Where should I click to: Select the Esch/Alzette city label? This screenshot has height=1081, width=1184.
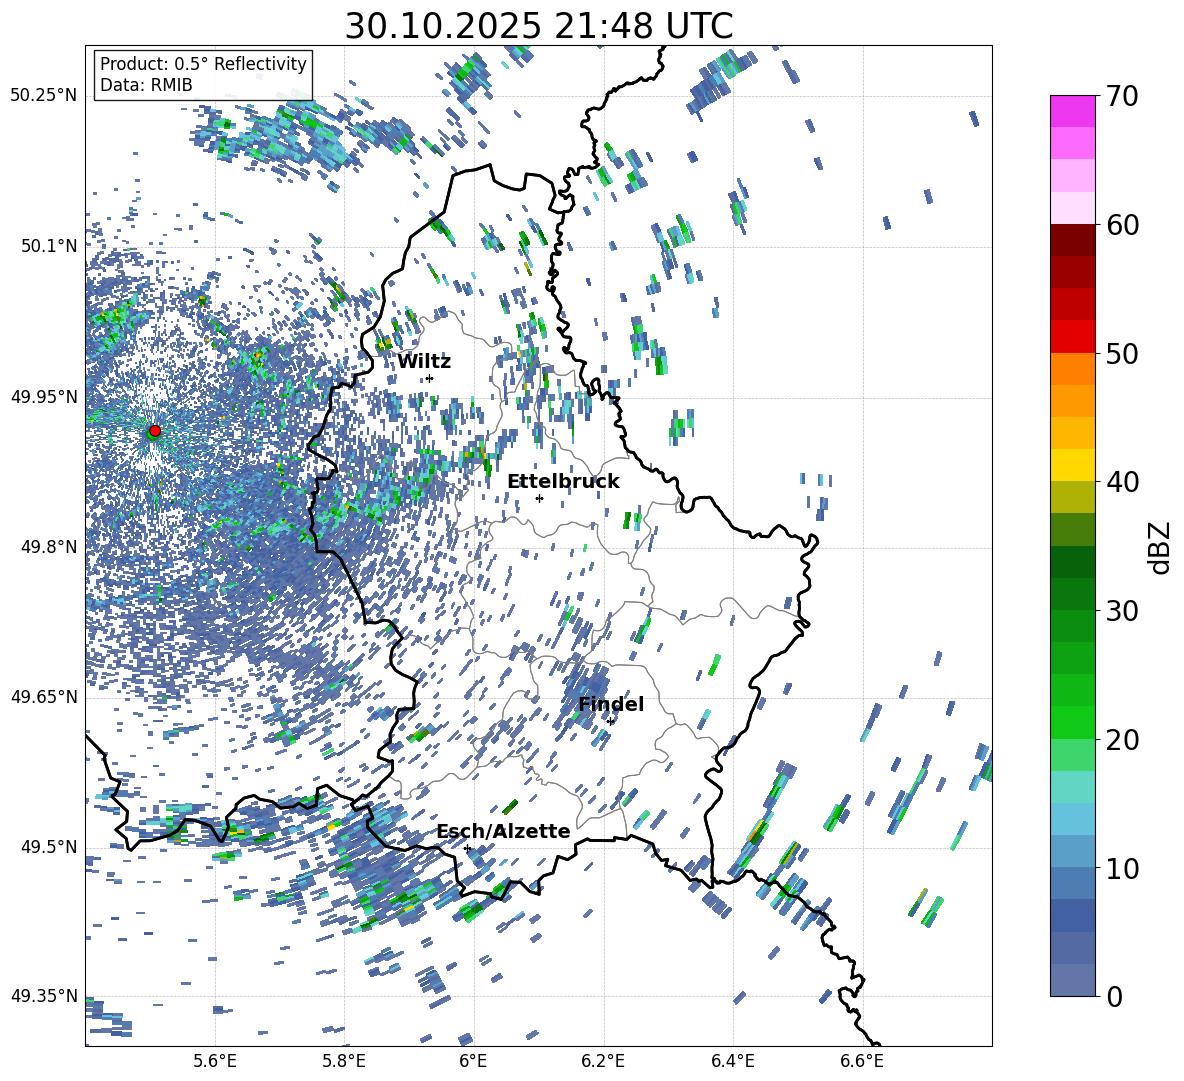(503, 831)
